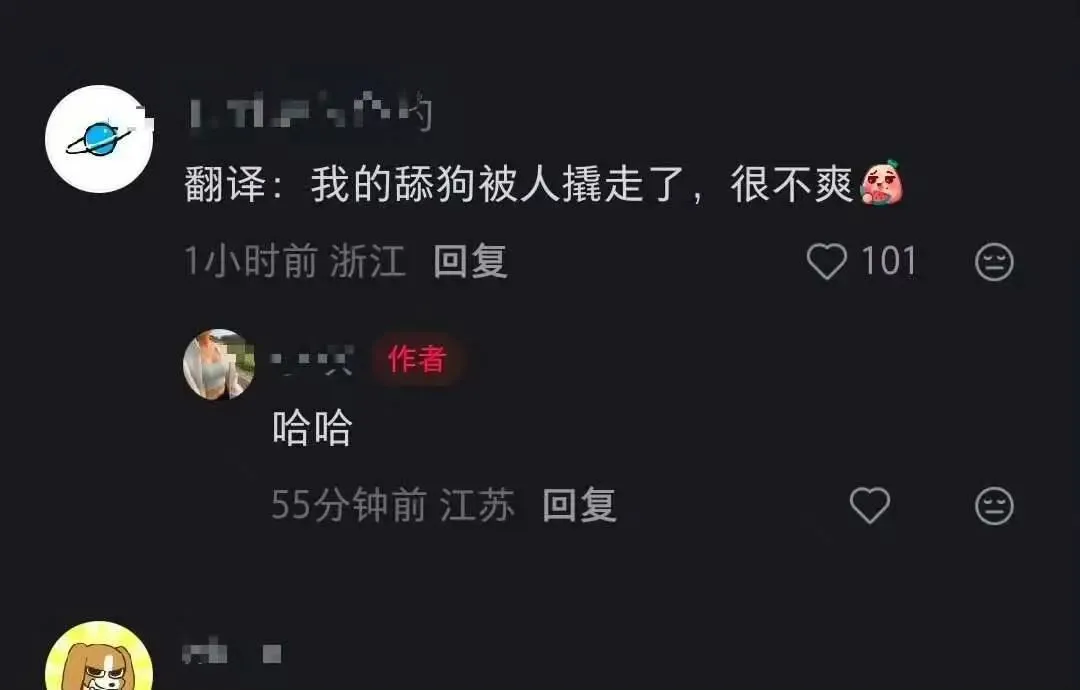Tap the red 作者 author badge
This screenshot has width=1080, height=690.
(x=417, y=359)
